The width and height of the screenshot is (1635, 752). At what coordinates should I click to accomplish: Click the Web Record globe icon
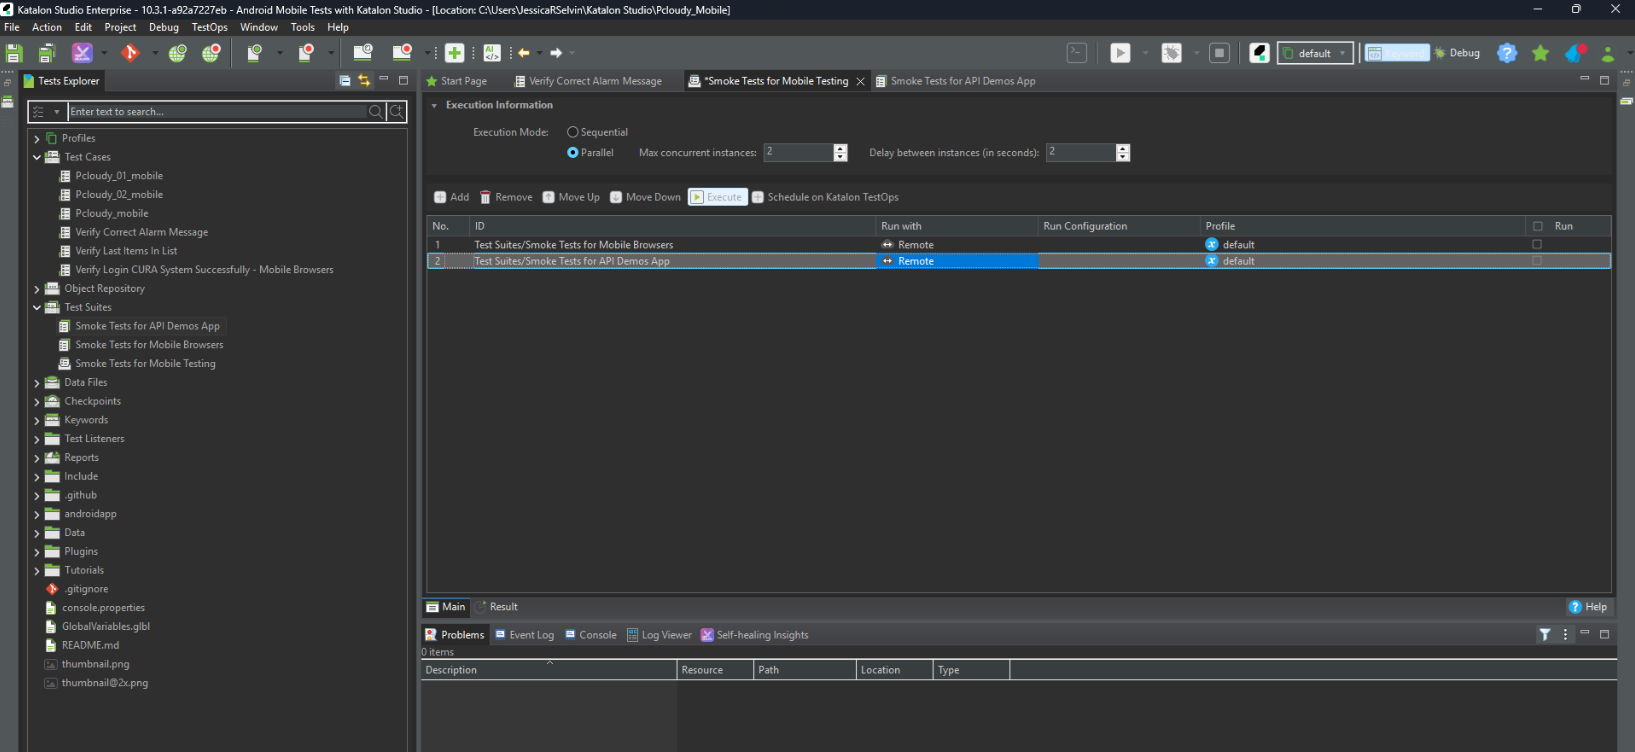click(x=212, y=53)
